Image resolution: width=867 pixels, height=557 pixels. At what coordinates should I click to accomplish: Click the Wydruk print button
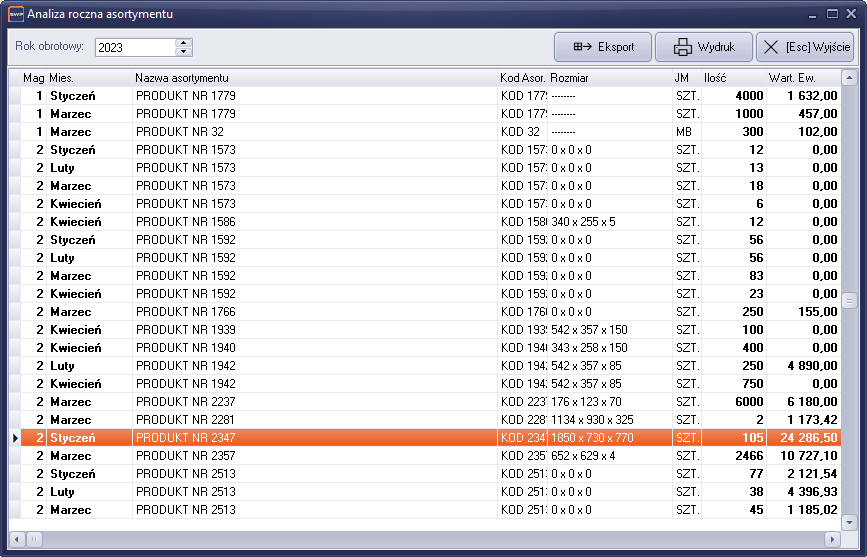point(704,47)
